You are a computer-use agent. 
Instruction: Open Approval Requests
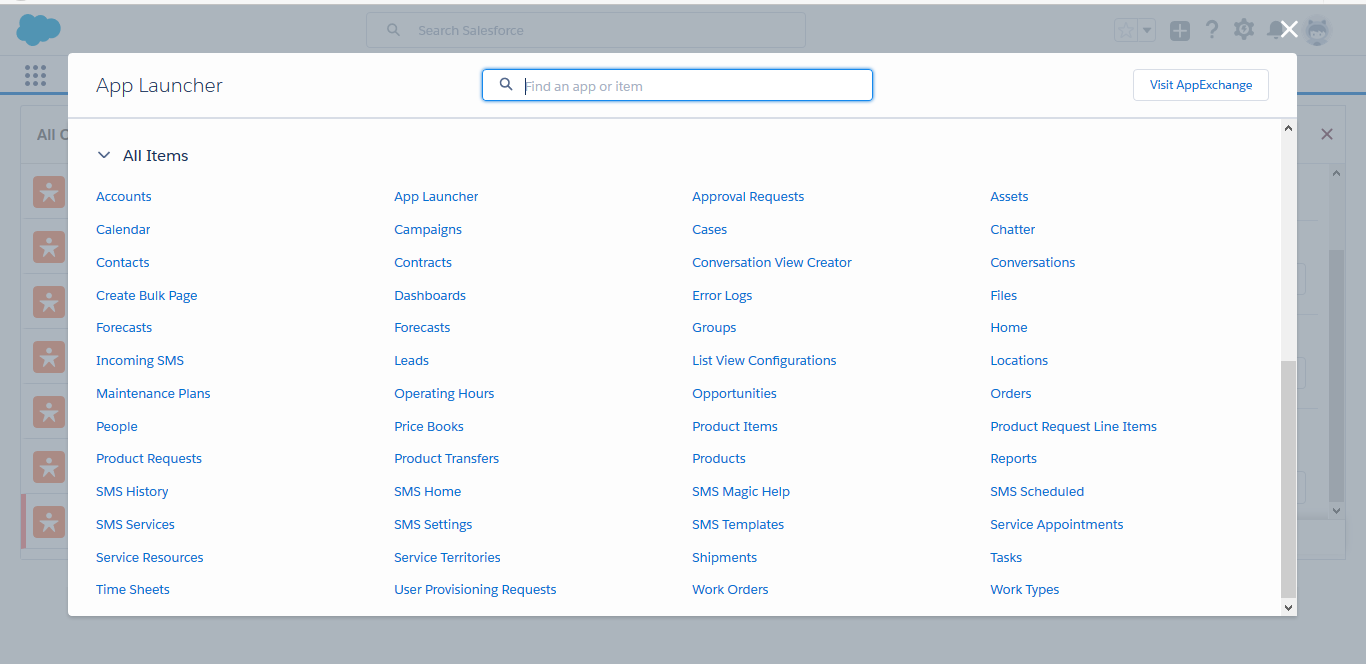(x=748, y=197)
